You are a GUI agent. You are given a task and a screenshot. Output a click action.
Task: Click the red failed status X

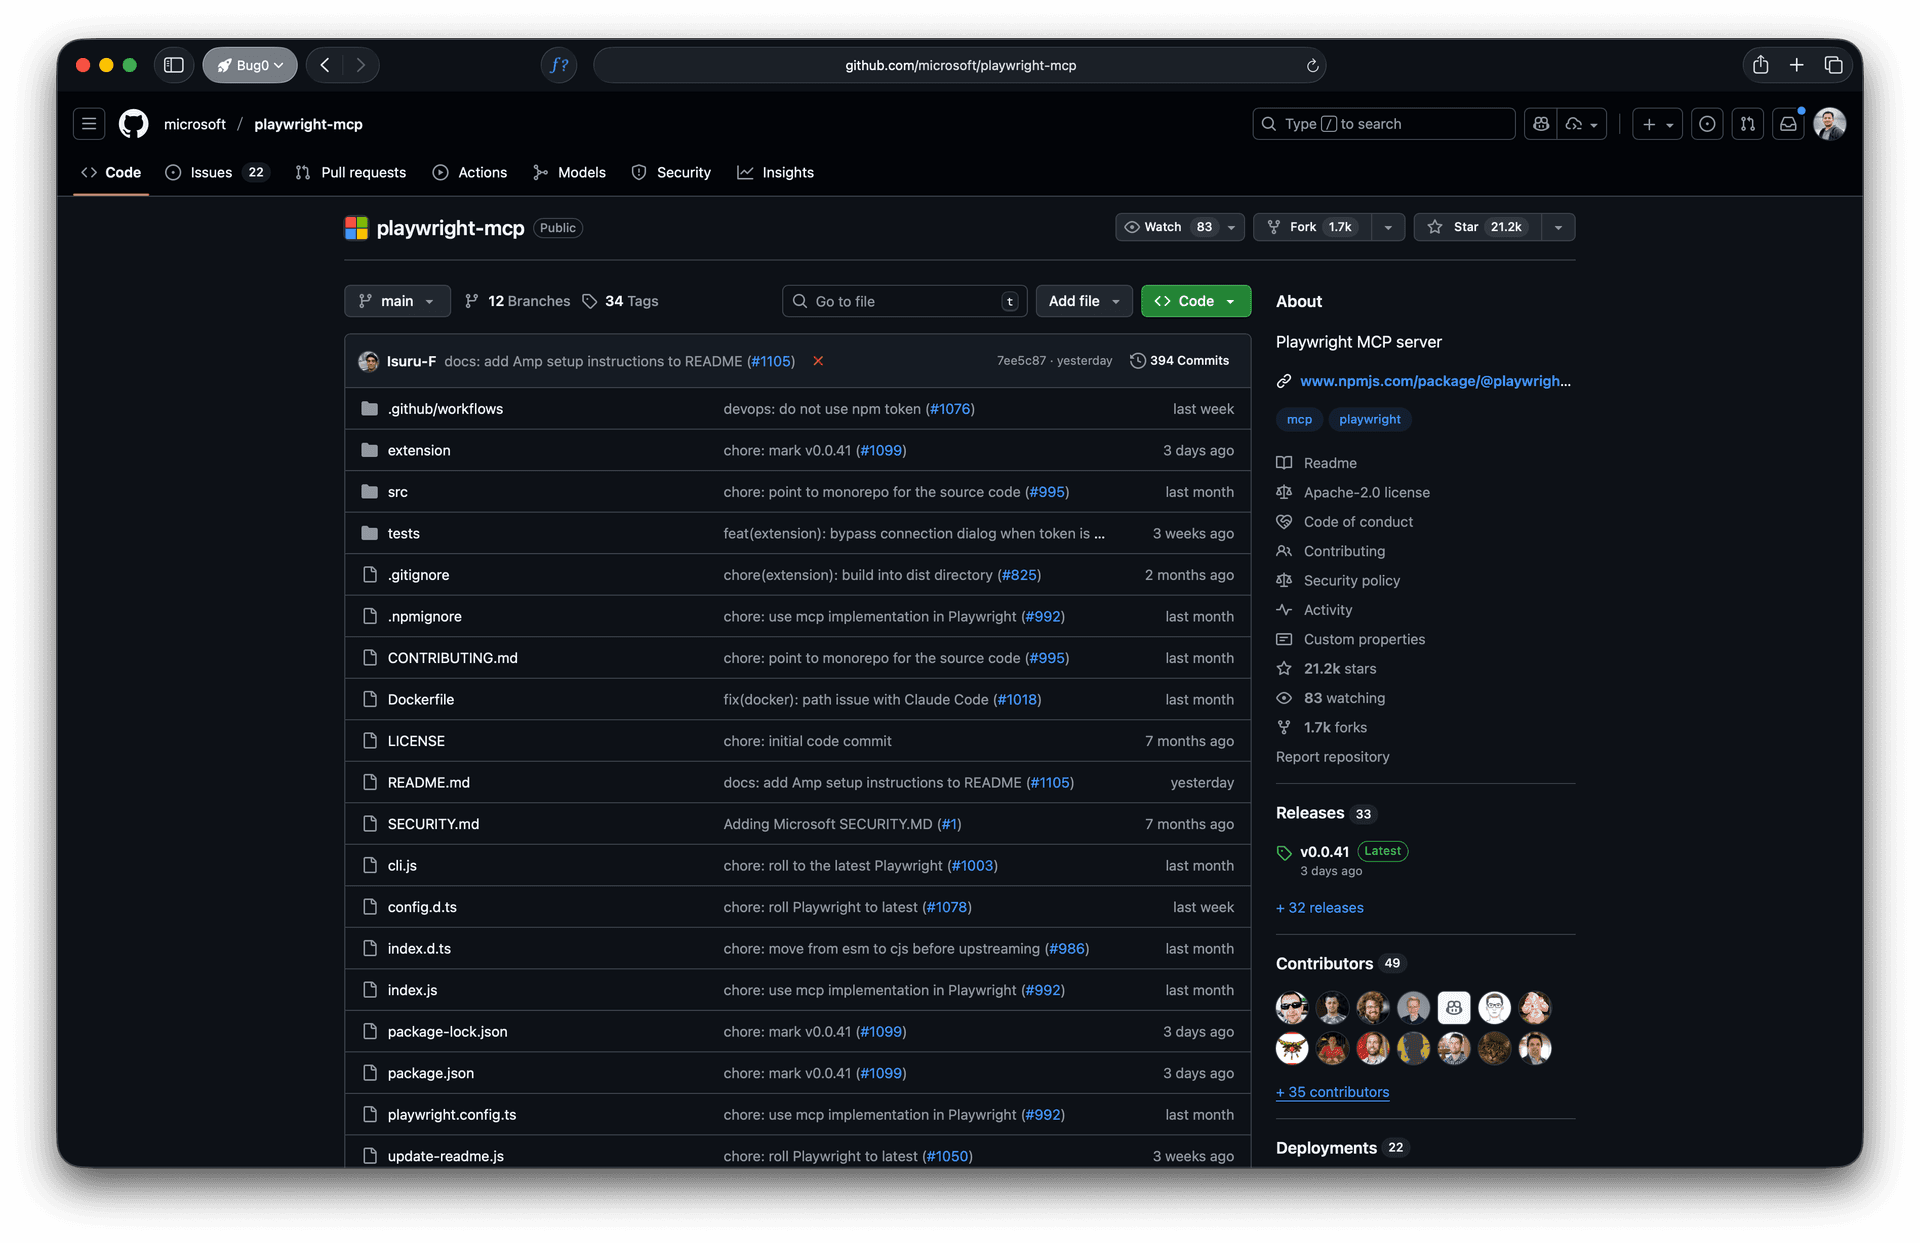(818, 361)
